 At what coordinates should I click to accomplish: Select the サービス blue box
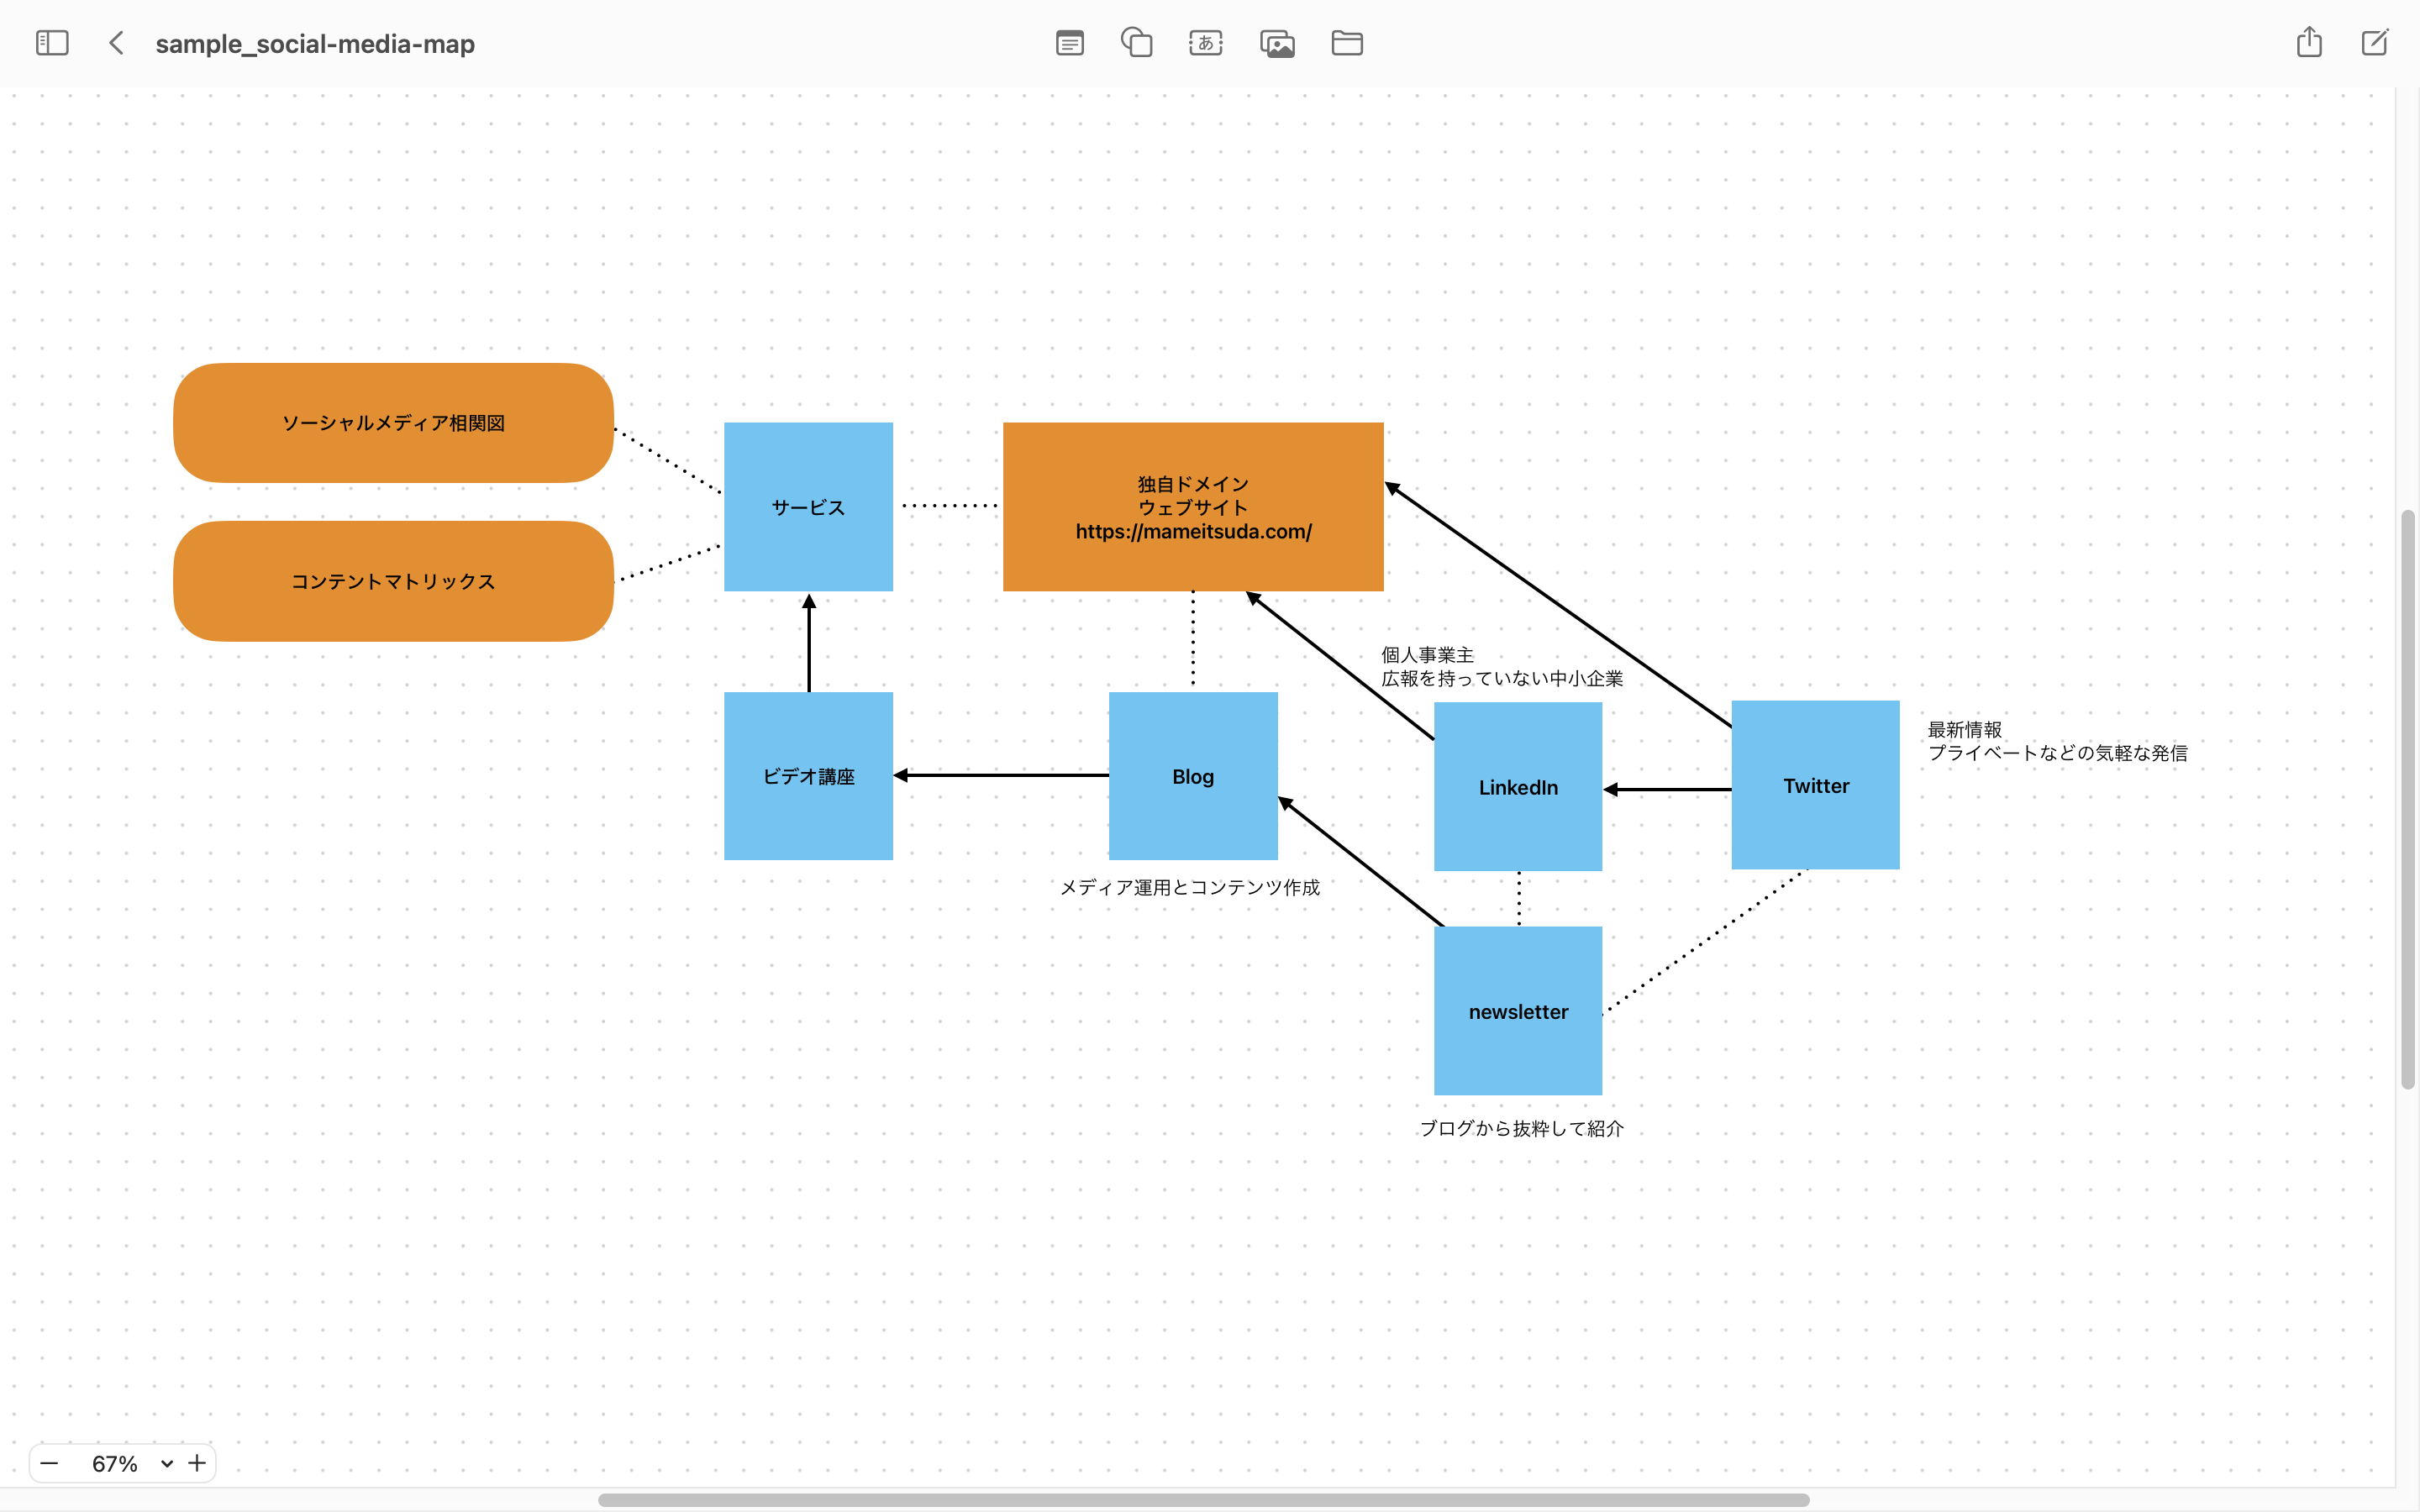[808, 507]
